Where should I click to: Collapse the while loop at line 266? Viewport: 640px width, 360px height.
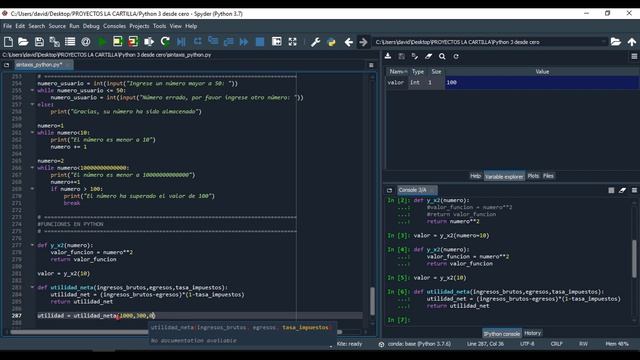coord(32,167)
